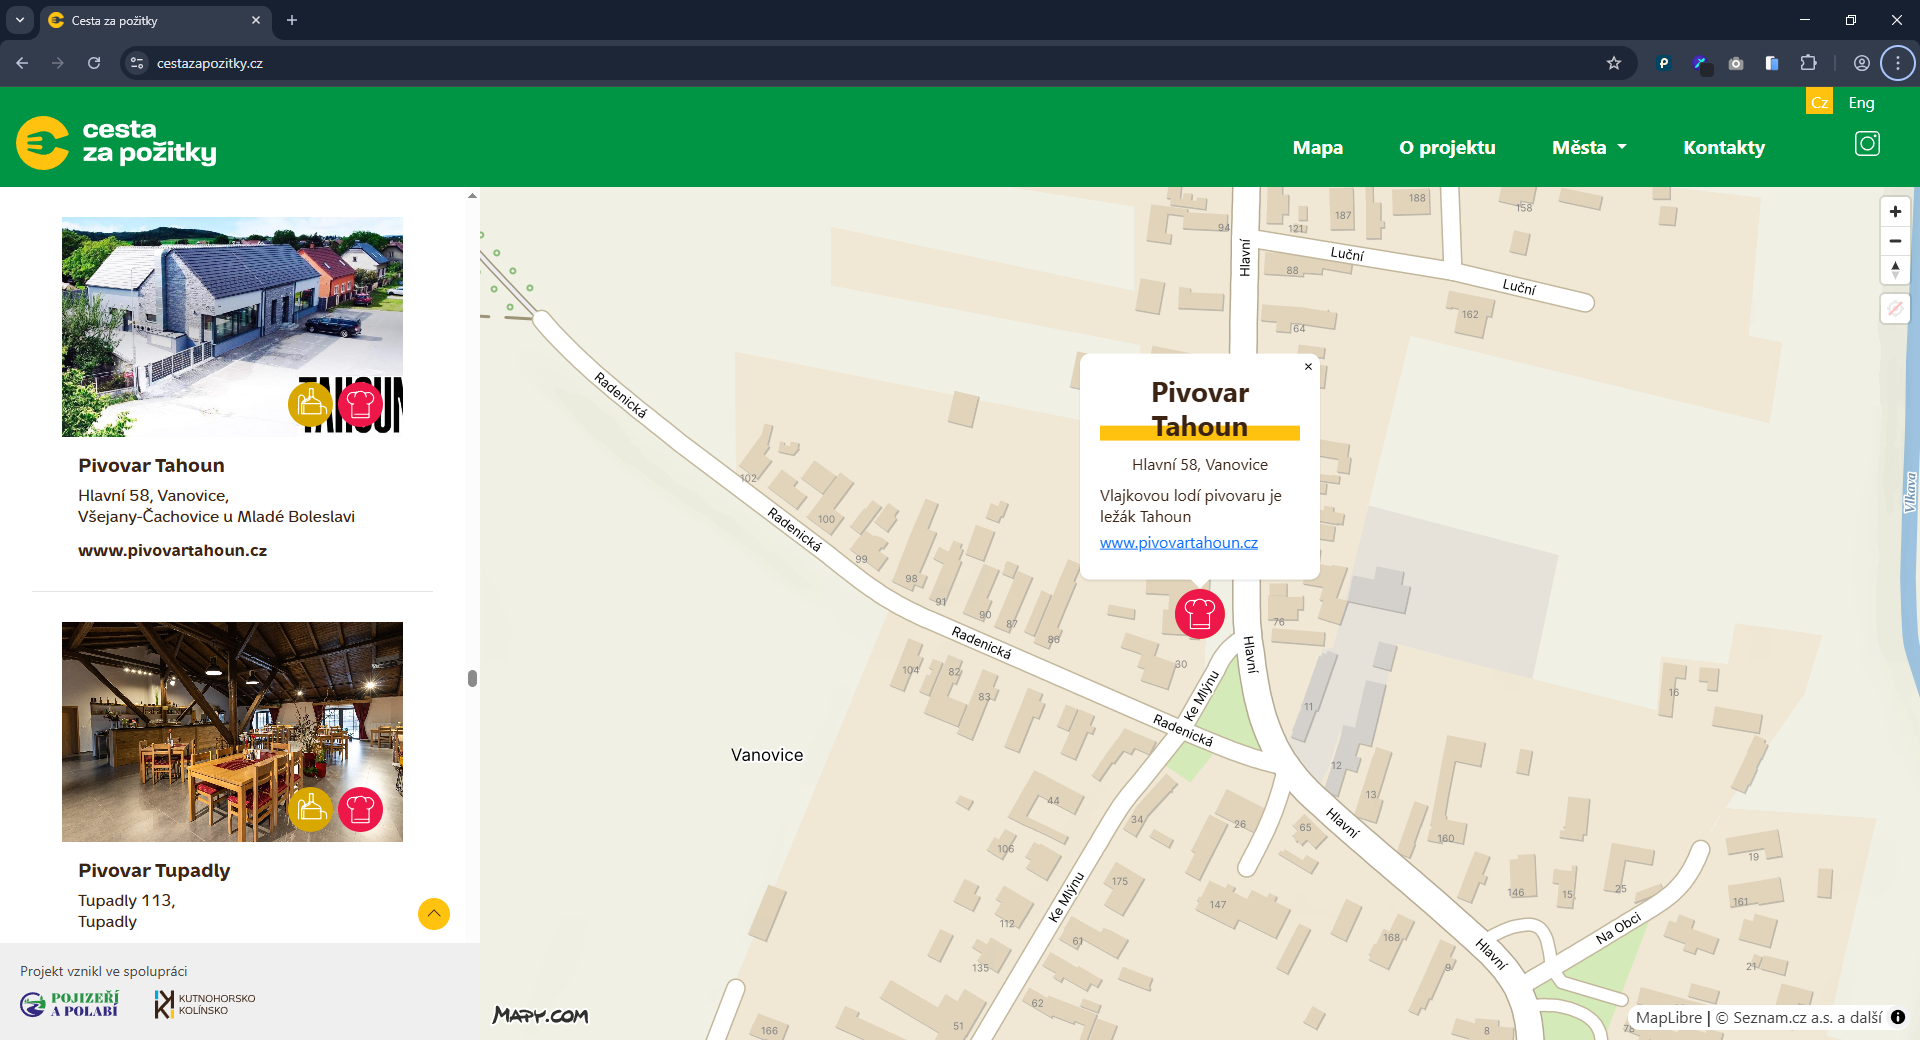Zoom in on the map
1920x1040 pixels.
tap(1895, 212)
